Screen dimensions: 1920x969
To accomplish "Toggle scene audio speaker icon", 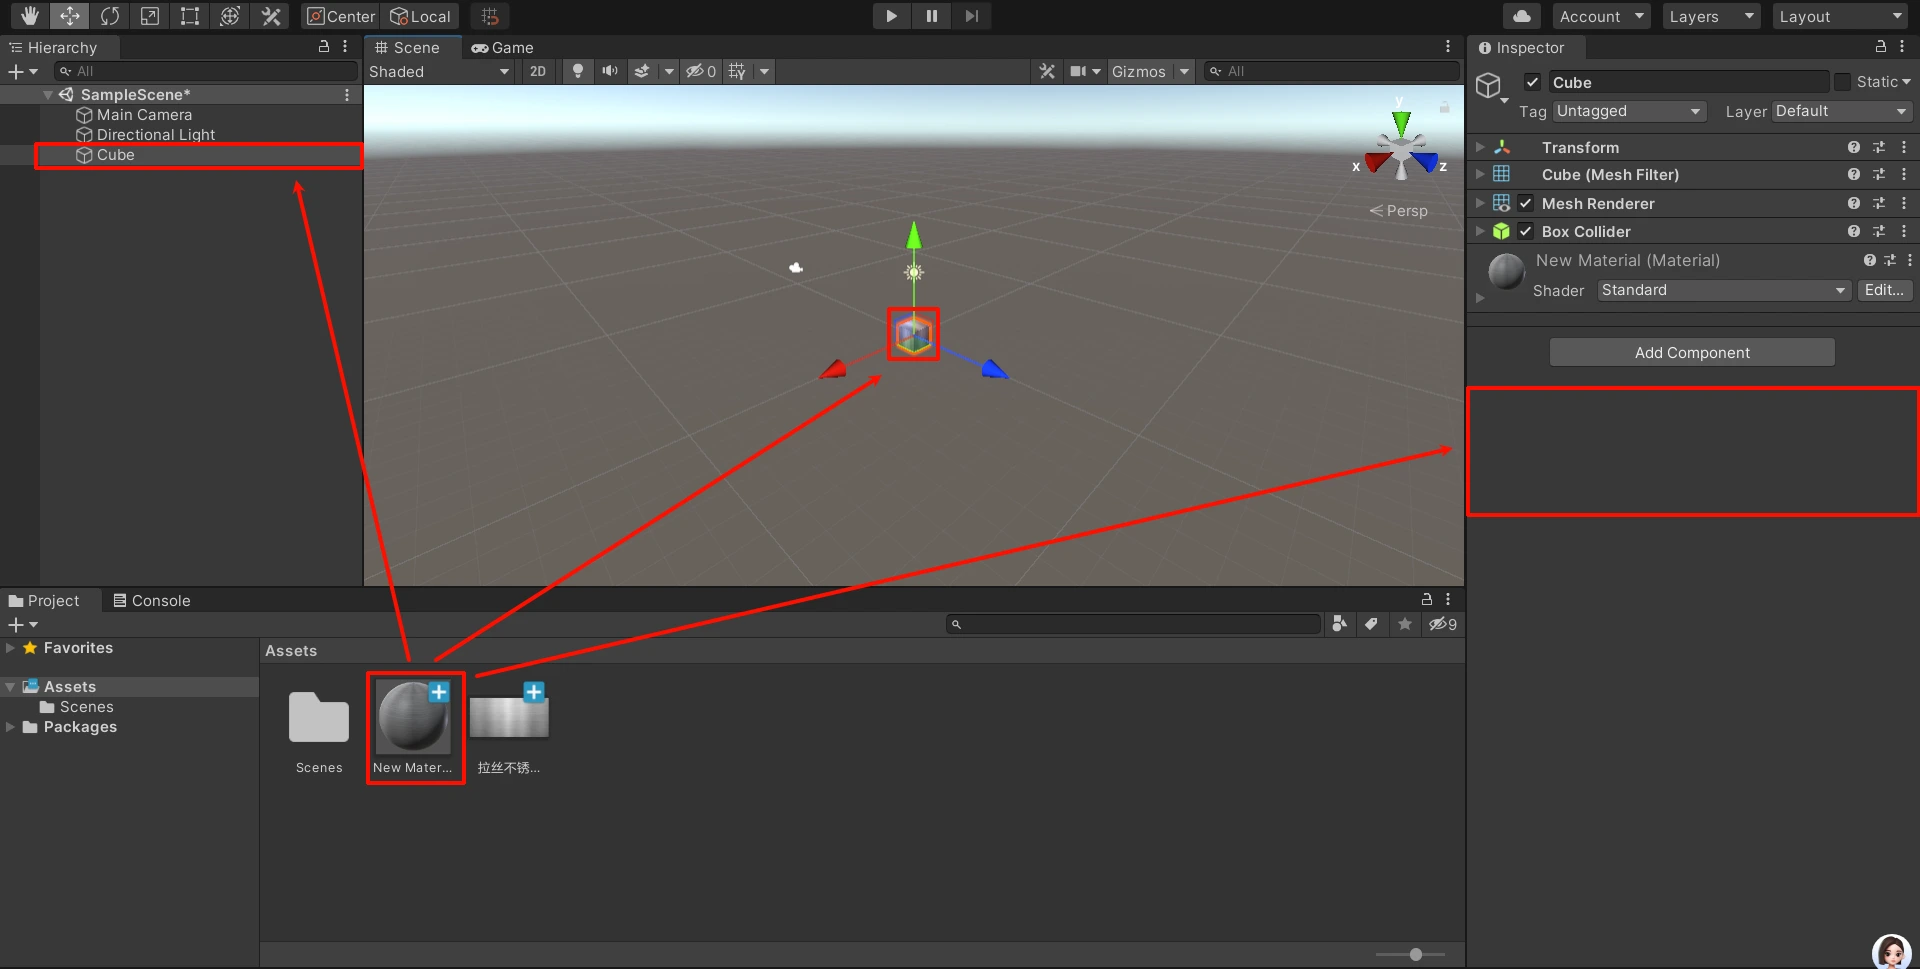I will (609, 71).
